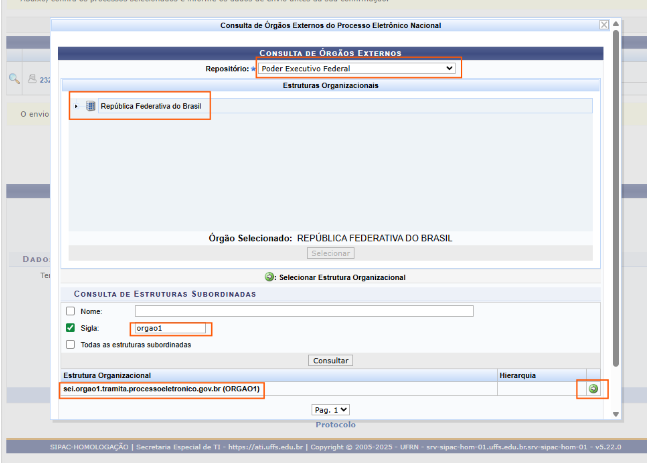This screenshot has width=647, height=463.
Task: Enable the Nome checkbox
Action: [70, 312]
